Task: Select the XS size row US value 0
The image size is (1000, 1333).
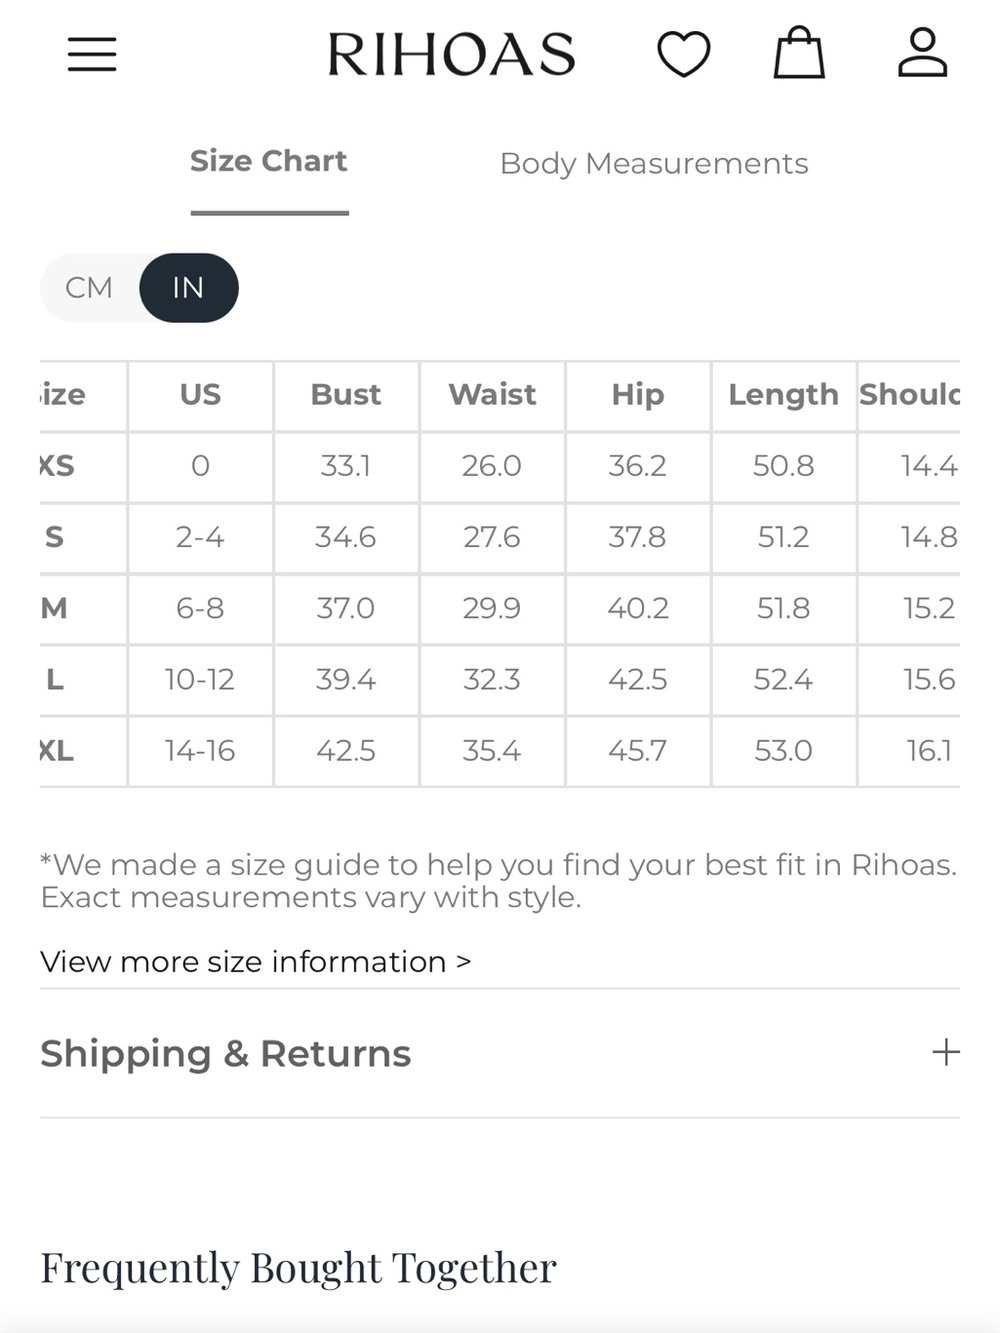Action: 200,466
